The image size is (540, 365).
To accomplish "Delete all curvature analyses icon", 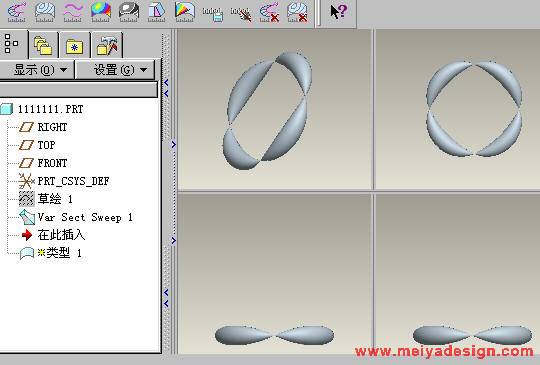I will point(269,12).
